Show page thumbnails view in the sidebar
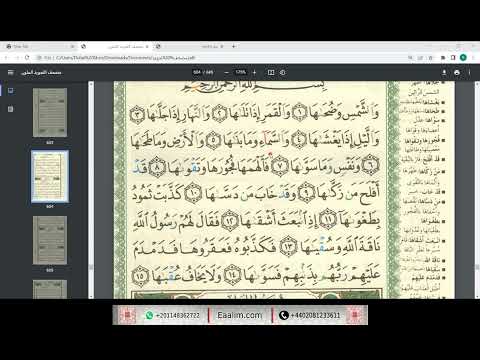This screenshot has height=360, width=480. (x=11, y=91)
